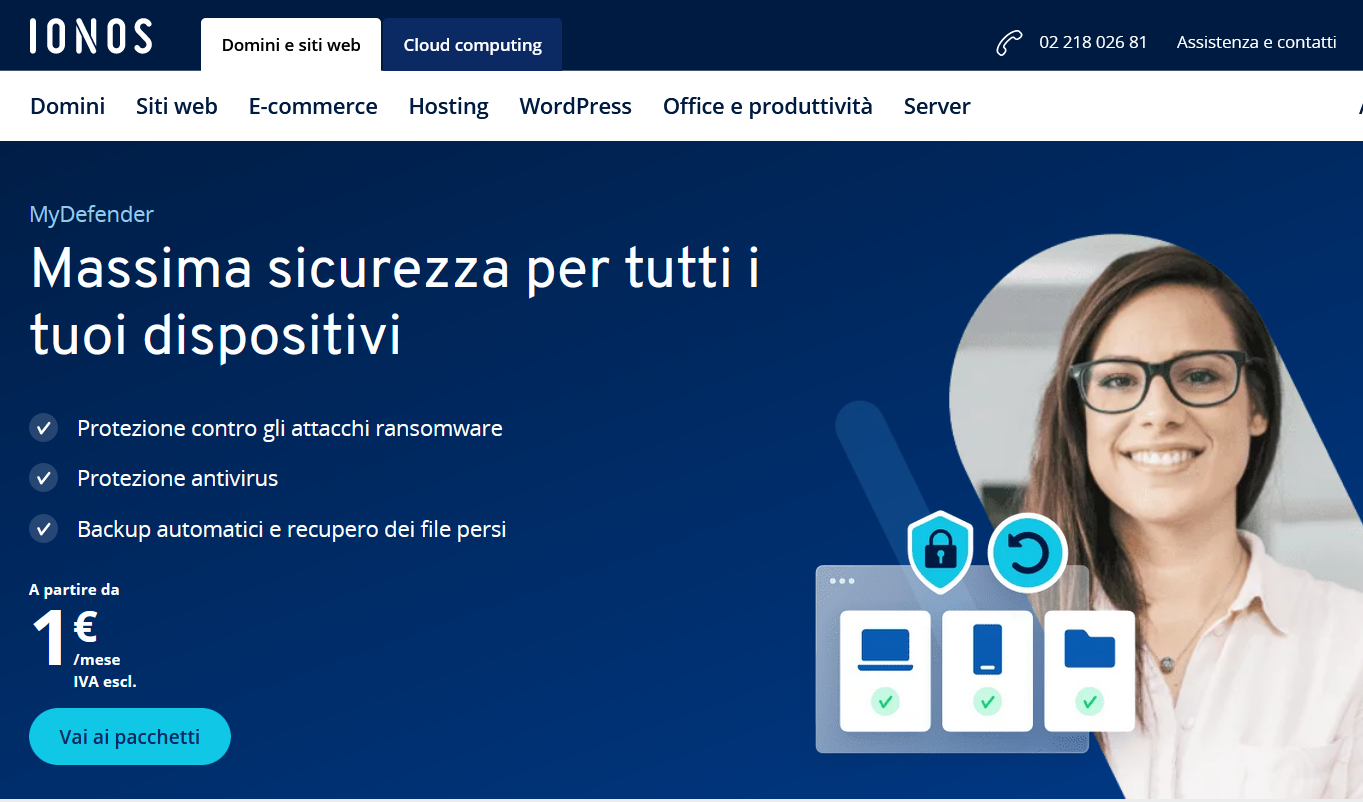Open the WordPress menu
Screen dimensions: 1363x802
click(x=576, y=106)
